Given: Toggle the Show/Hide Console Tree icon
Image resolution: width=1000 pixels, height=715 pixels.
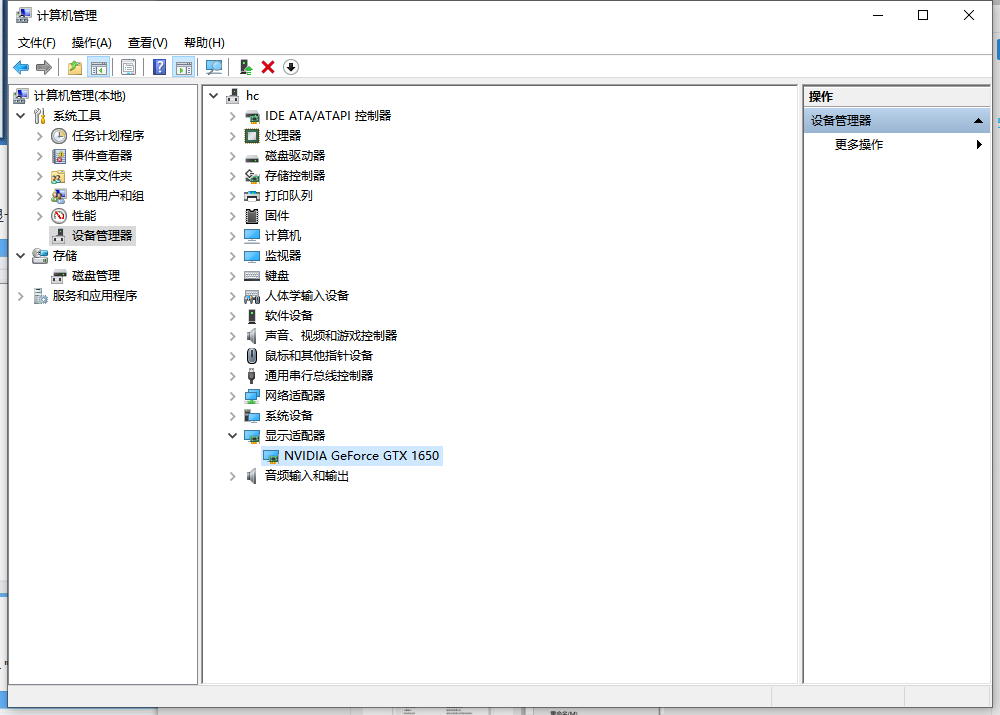Looking at the screenshot, I should pos(99,67).
